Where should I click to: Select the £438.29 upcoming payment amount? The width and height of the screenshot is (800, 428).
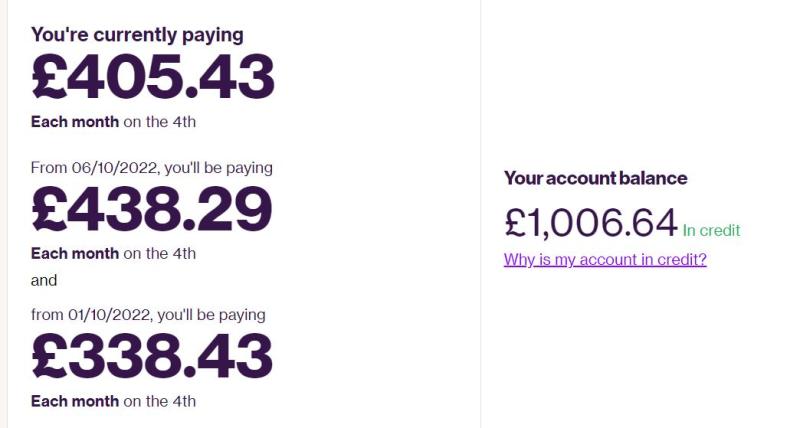(152, 209)
